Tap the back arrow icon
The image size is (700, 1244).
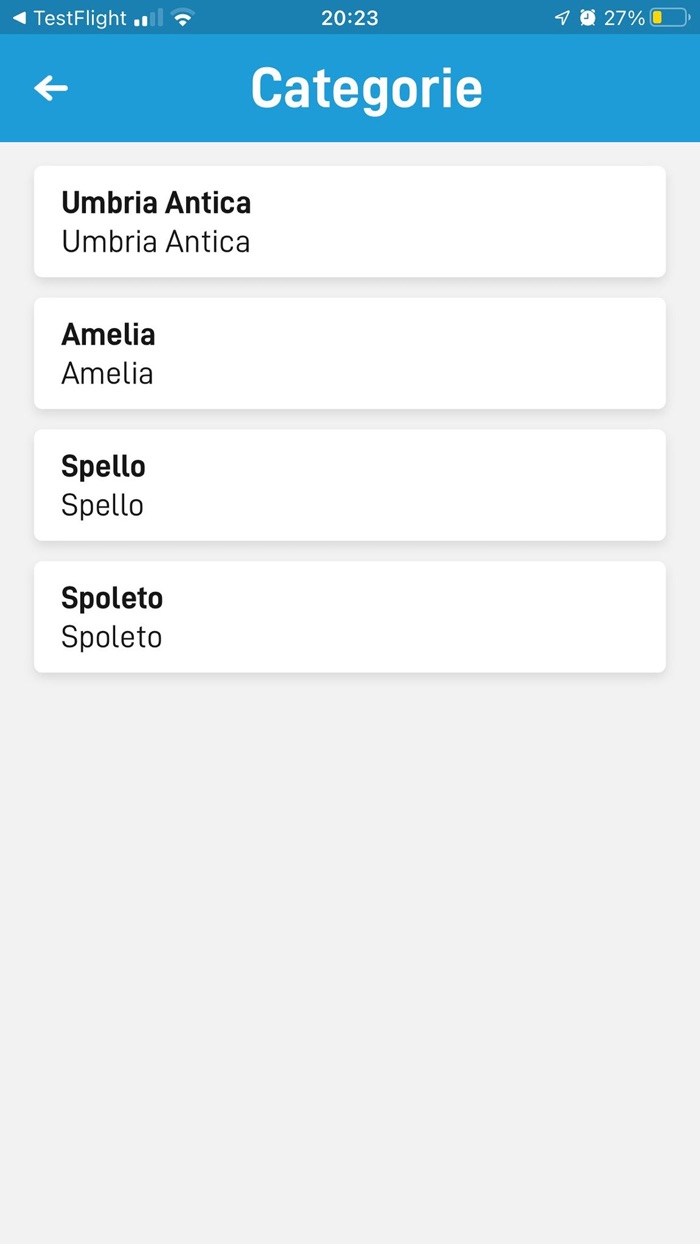pyautogui.click(x=51, y=88)
